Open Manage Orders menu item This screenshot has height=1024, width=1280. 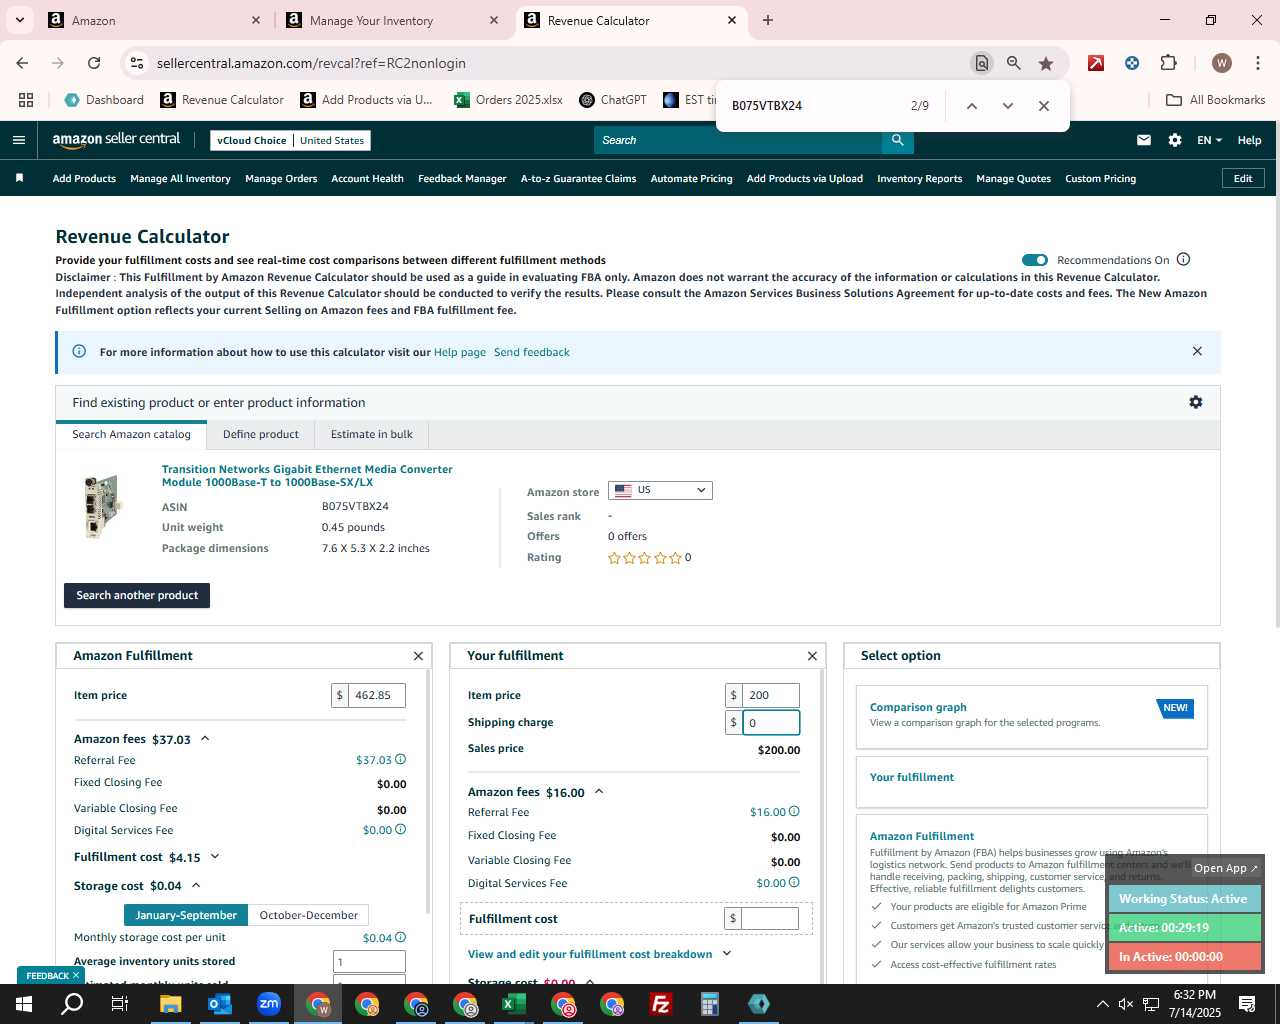pyautogui.click(x=281, y=179)
